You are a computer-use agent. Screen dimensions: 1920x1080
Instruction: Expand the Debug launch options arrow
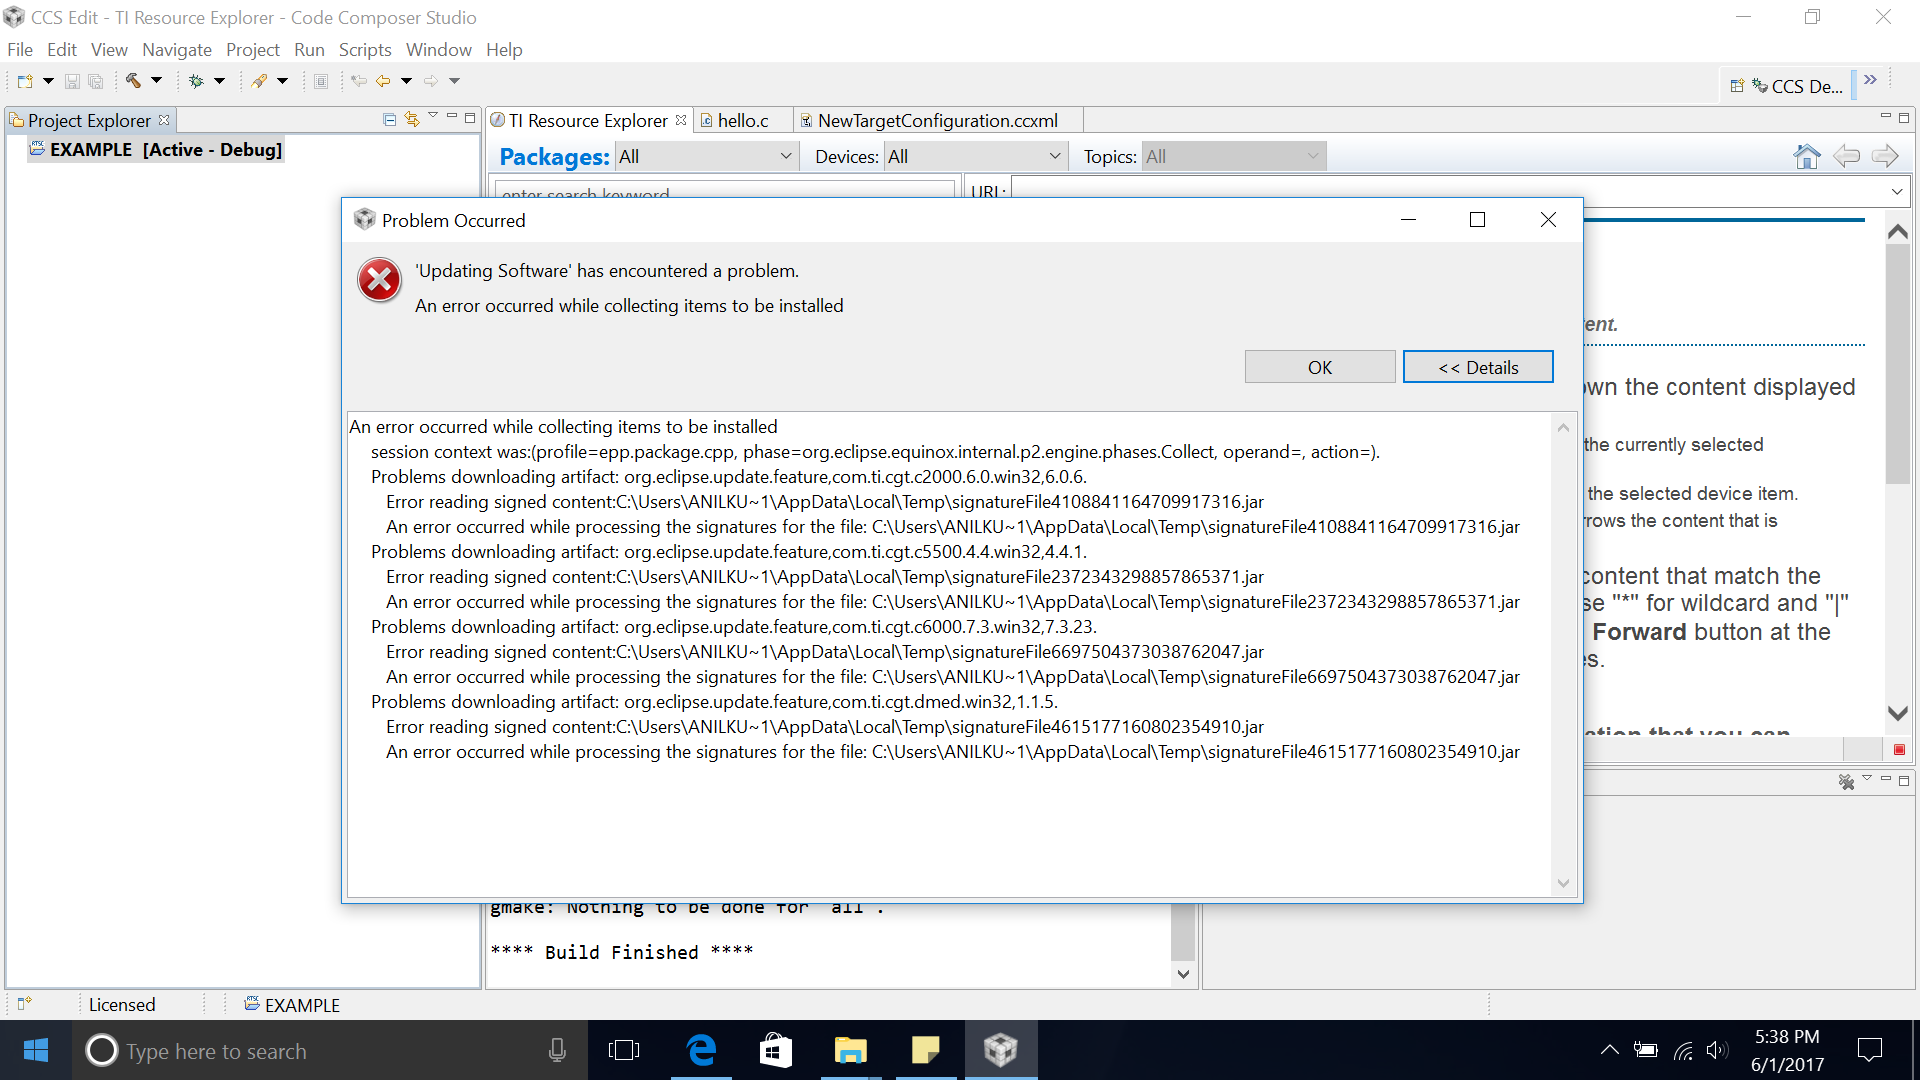point(220,81)
